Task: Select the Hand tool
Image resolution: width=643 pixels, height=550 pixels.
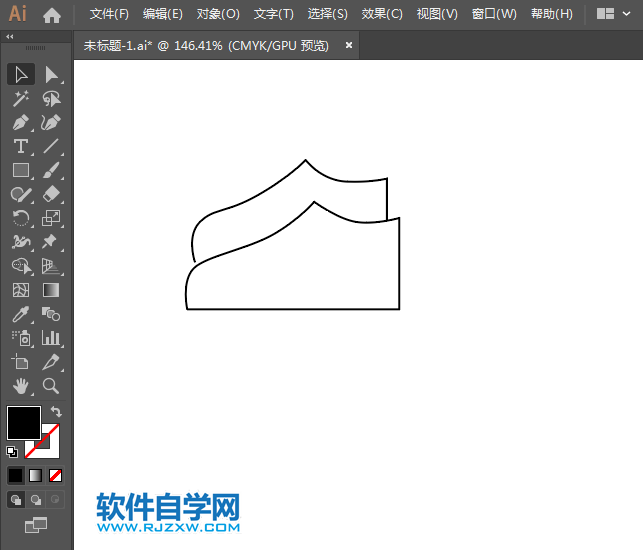Action: coord(21,386)
